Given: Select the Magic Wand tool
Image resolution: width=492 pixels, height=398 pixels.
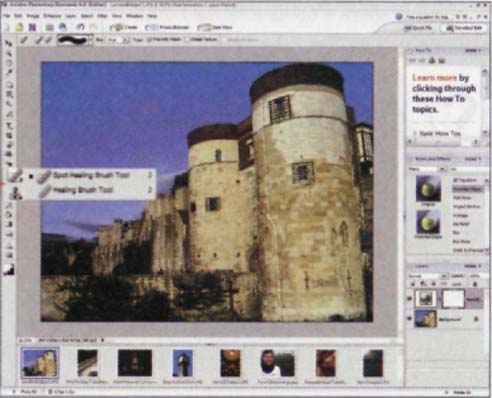Looking at the screenshot, I should [x=9, y=104].
